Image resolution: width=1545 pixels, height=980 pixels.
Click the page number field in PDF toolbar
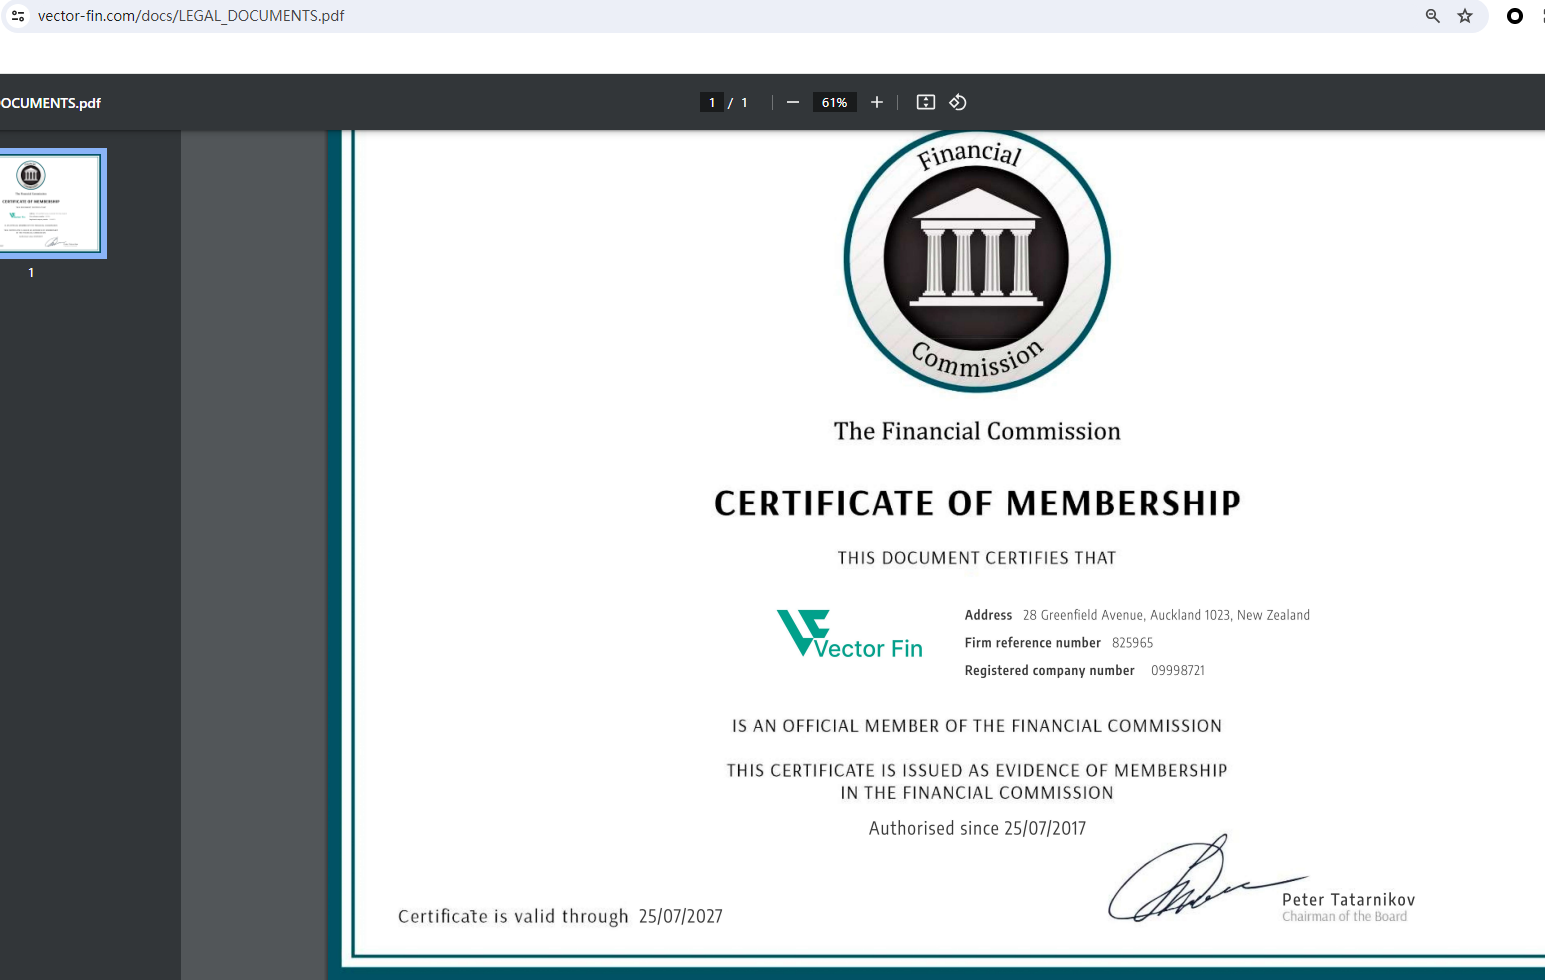[x=712, y=102]
